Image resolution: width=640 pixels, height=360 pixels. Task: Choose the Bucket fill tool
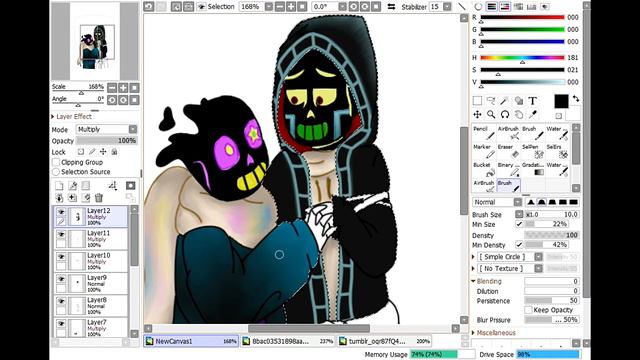(x=484, y=169)
